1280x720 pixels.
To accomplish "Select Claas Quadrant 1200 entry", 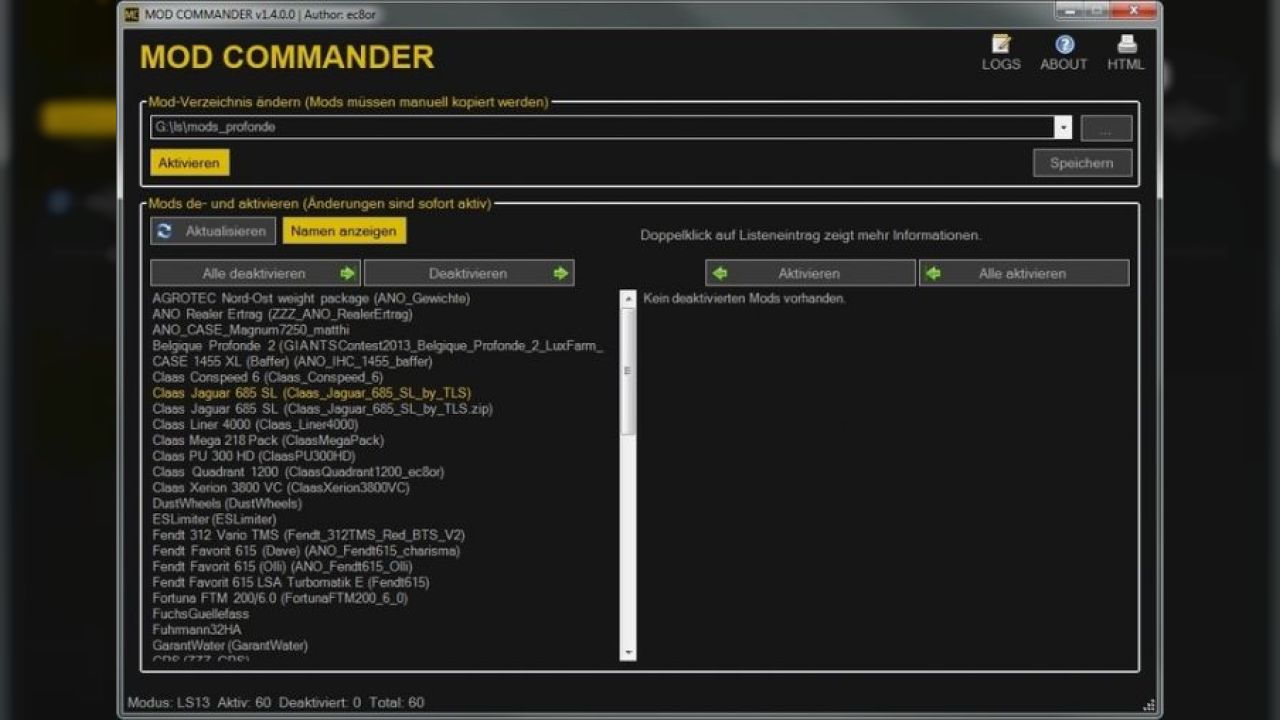I will point(298,472).
